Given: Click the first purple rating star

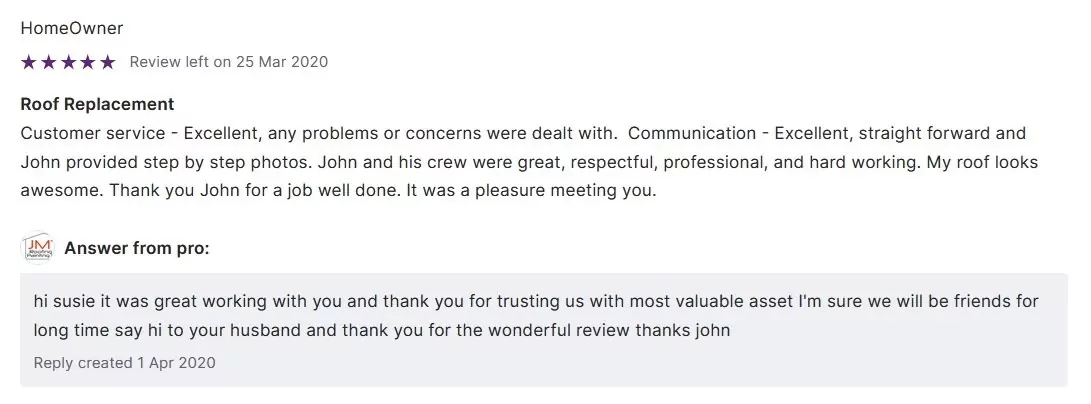Looking at the screenshot, I should [28, 62].
